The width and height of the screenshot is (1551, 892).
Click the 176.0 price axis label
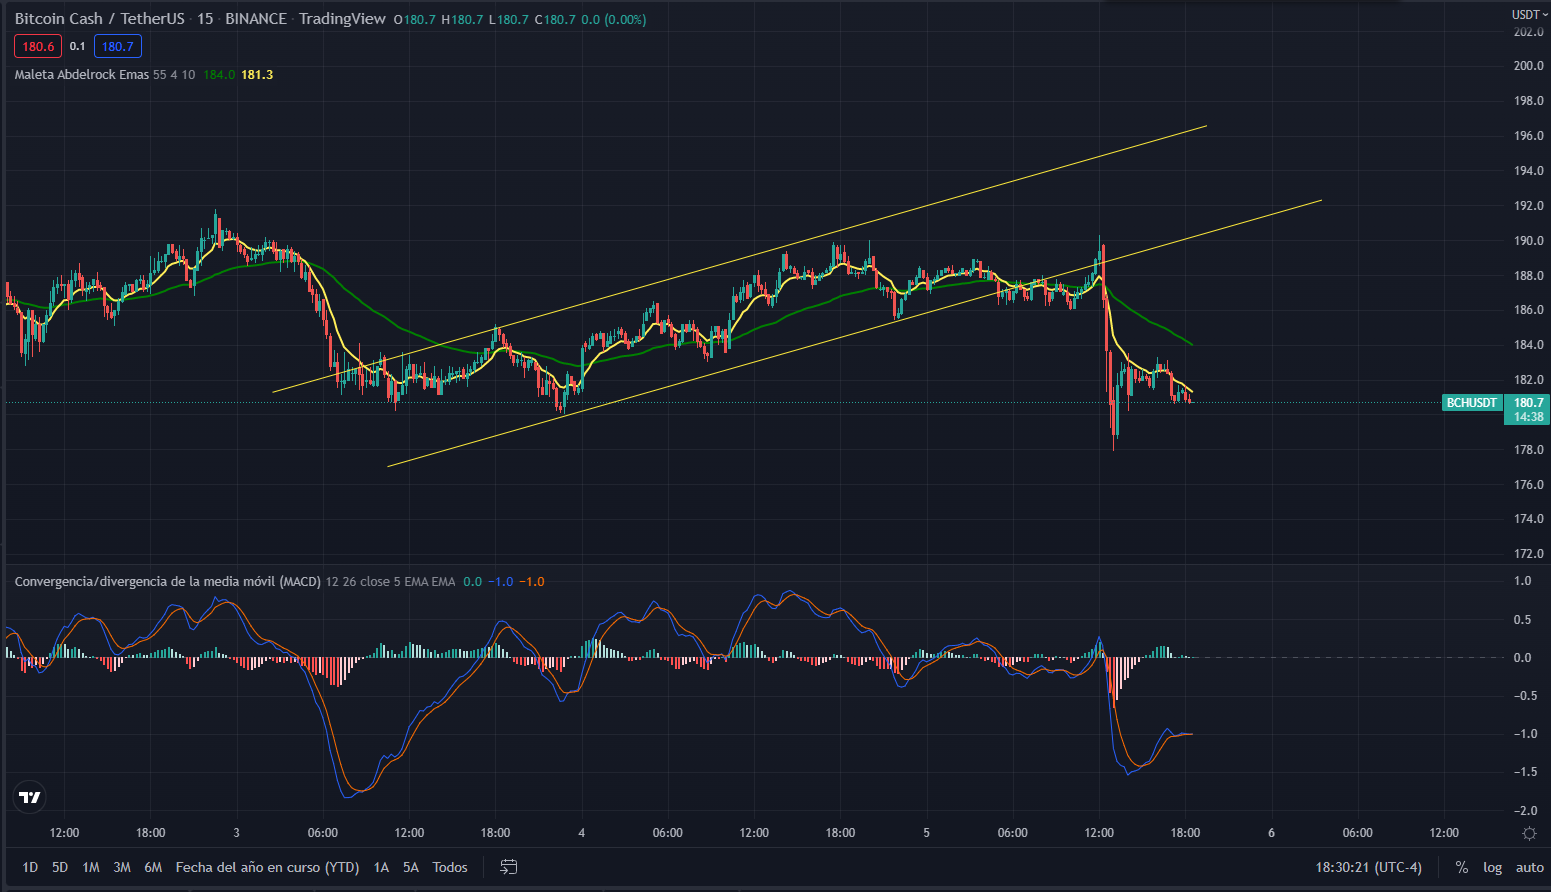[x=1528, y=485]
